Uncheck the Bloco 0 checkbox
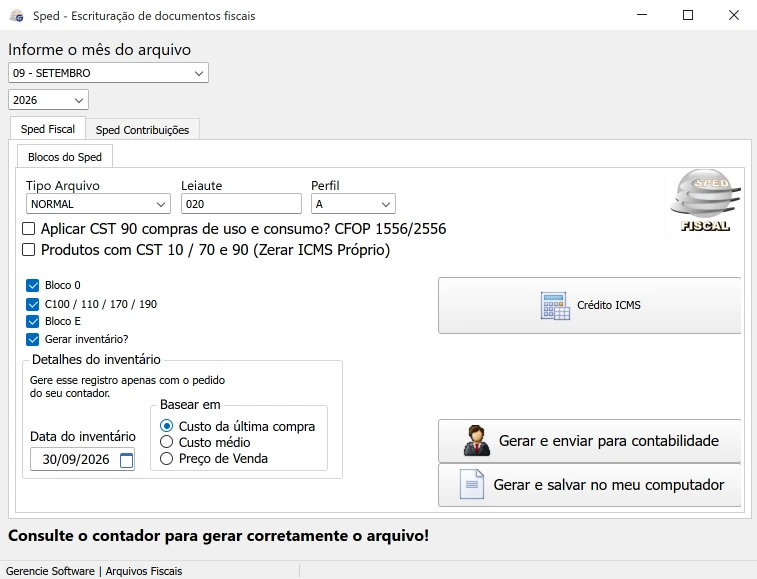 [x=32, y=285]
